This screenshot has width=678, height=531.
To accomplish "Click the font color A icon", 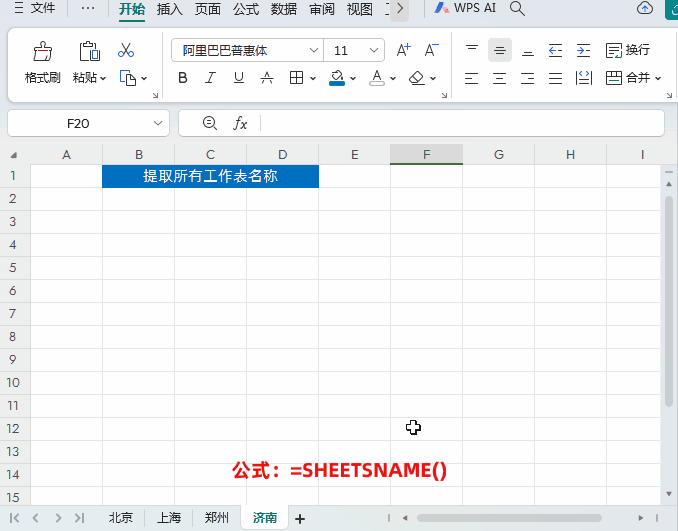I will 377,78.
